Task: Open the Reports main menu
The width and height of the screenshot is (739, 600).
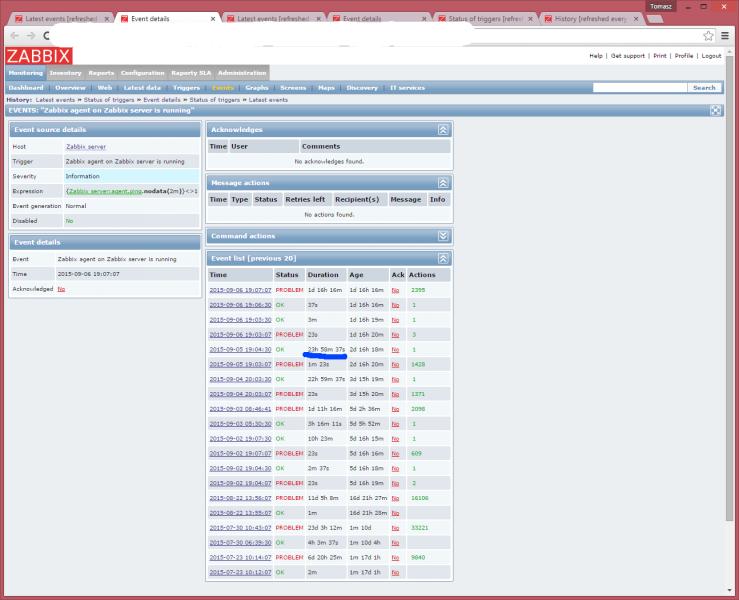Action: [x=101, y=73]
